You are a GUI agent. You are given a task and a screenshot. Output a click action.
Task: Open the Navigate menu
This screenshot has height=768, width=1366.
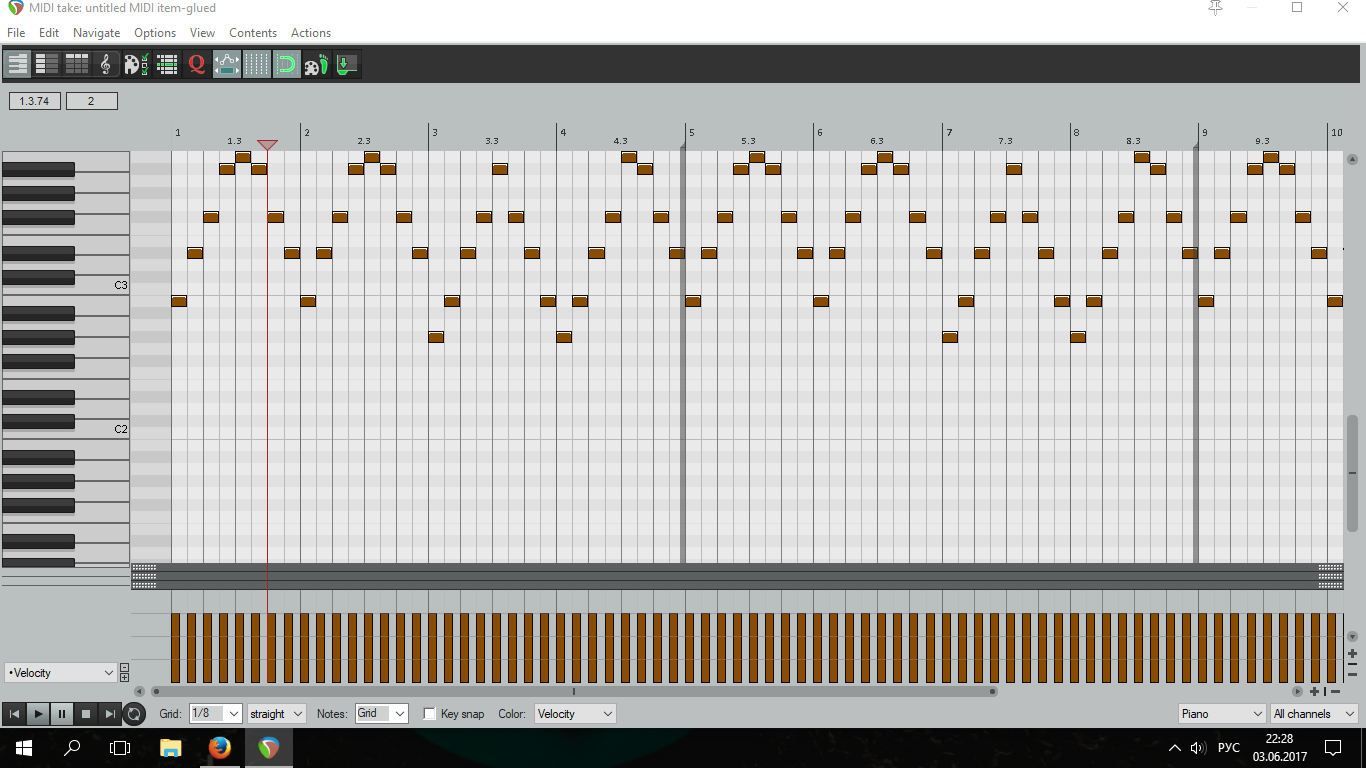tap(97, 33)
